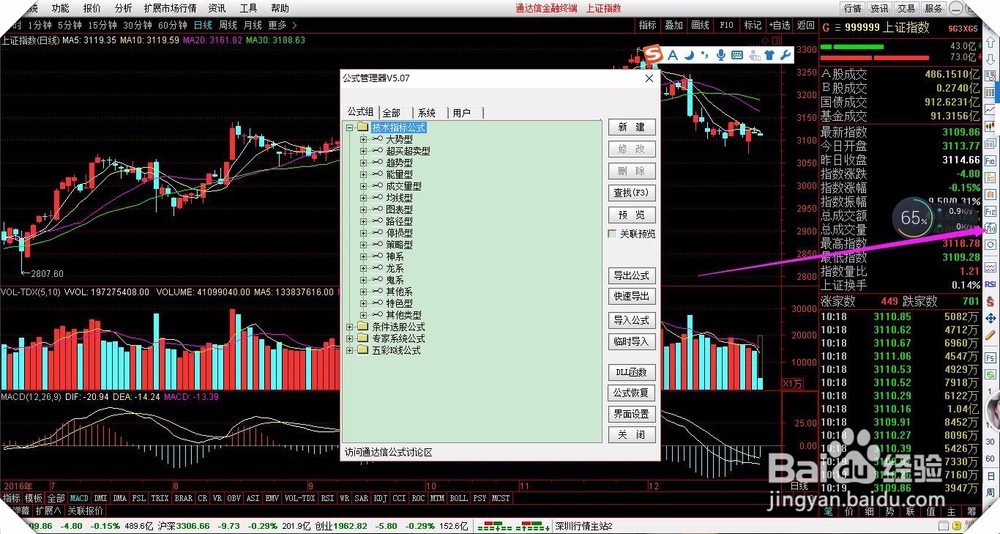The width and height of the screenshot is (1000, 534).
Task: Click the 关闭 button in dialog
Action: pyautogui.click(x=631, y=434)
